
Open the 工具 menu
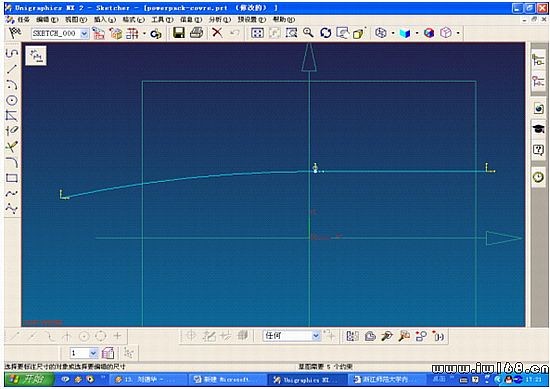tap(162, 19)
